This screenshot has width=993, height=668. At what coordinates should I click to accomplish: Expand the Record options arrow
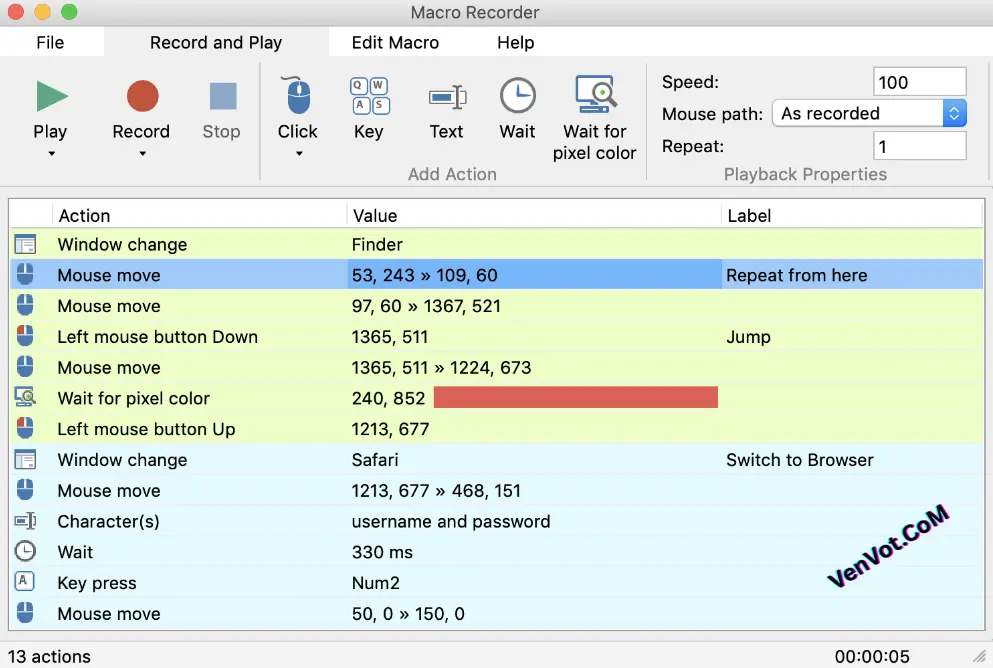tap(142, 153)
